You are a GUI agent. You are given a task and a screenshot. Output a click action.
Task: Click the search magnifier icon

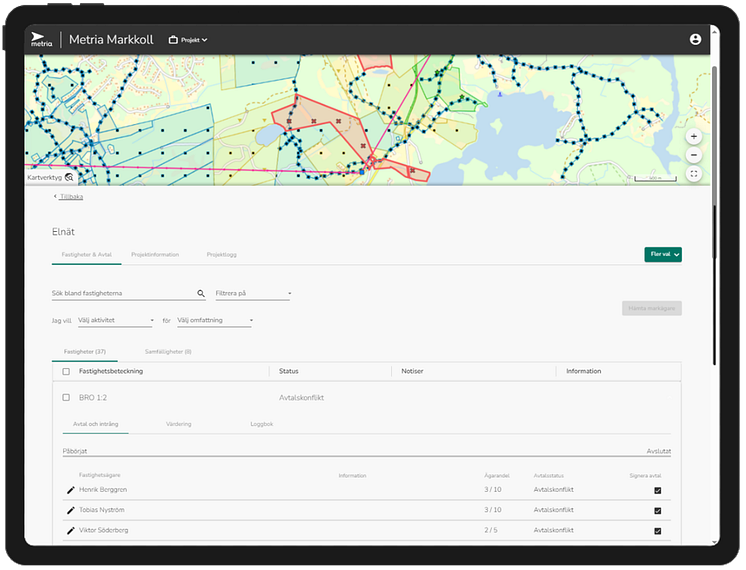tap(201, 294)
